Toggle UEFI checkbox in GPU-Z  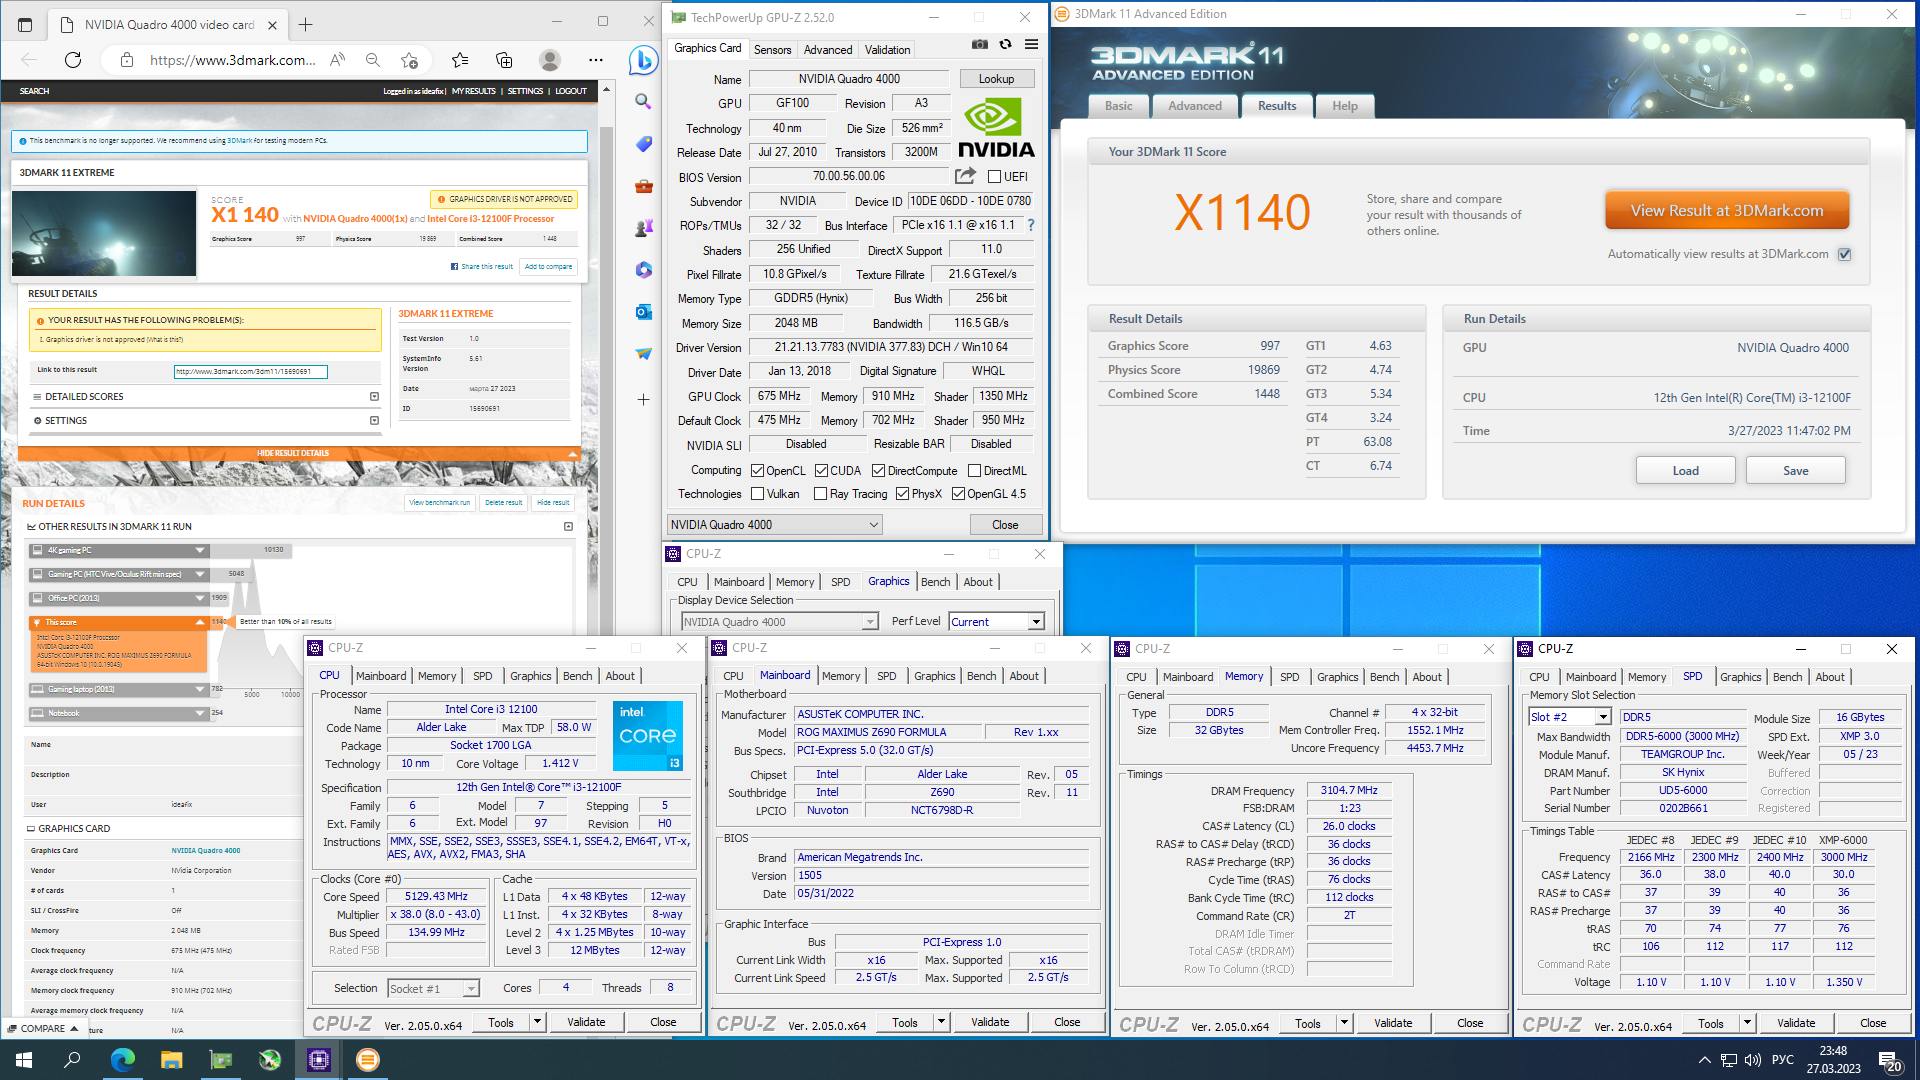[x=994, y=177]
